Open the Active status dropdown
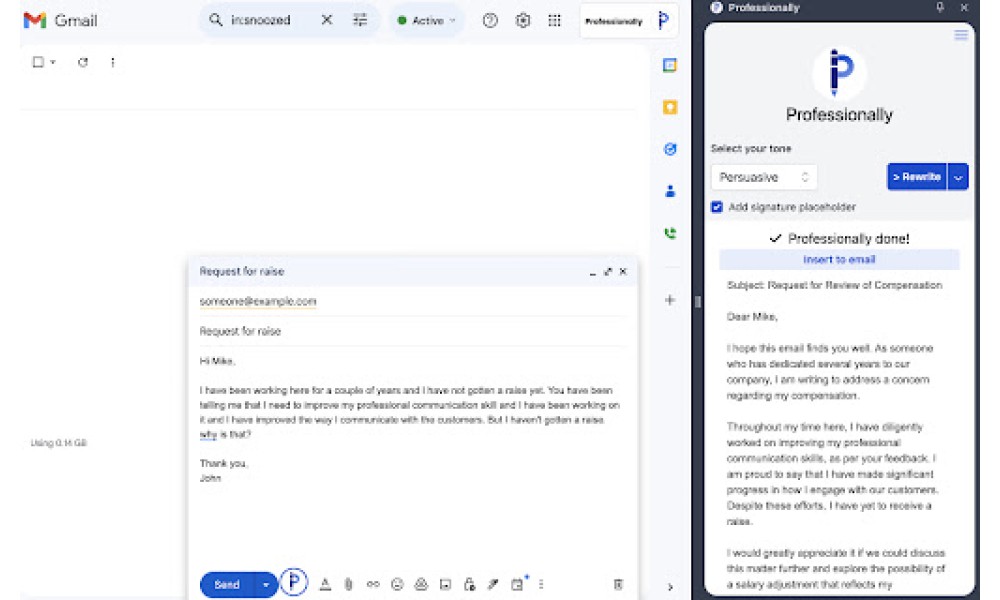 click(x=427, y=20)
